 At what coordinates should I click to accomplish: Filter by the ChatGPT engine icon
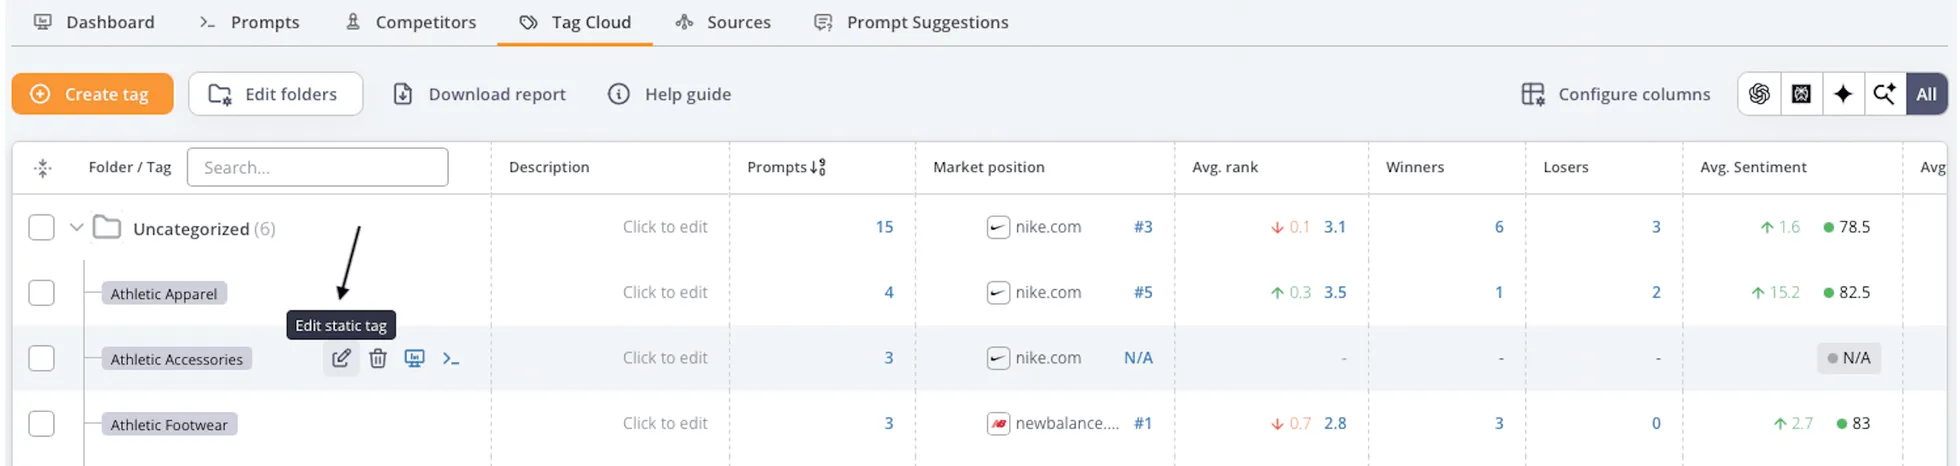(x=1759, y=94)
